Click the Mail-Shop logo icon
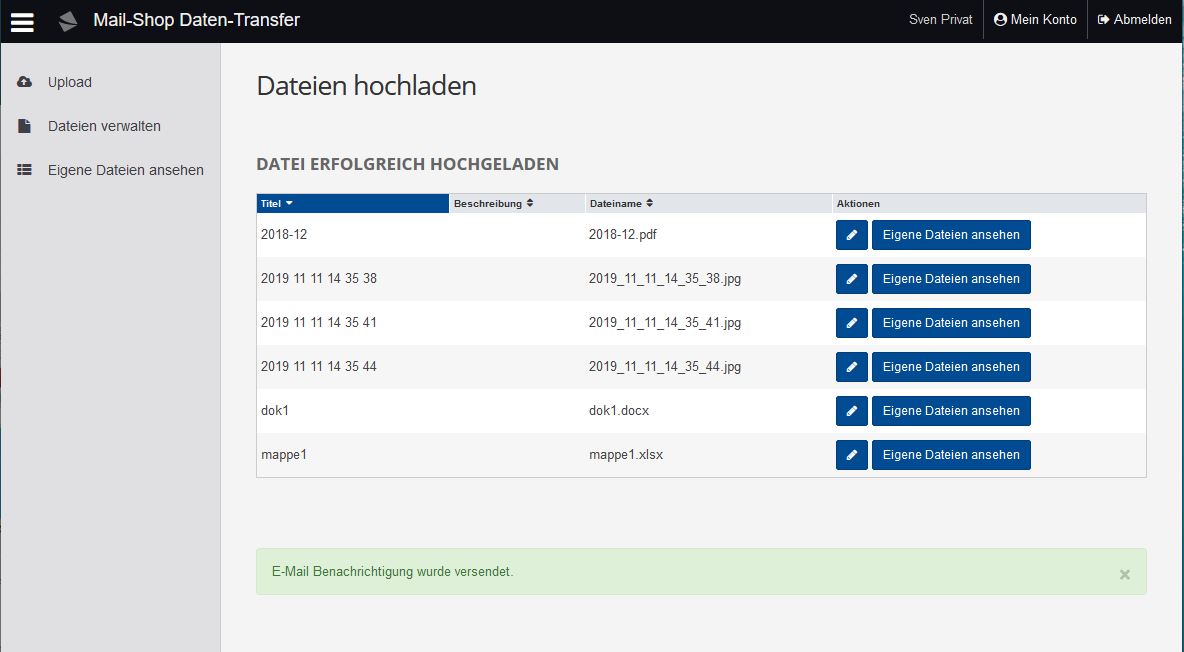This screenshot has width=1184, height=652. click(68, 21)
